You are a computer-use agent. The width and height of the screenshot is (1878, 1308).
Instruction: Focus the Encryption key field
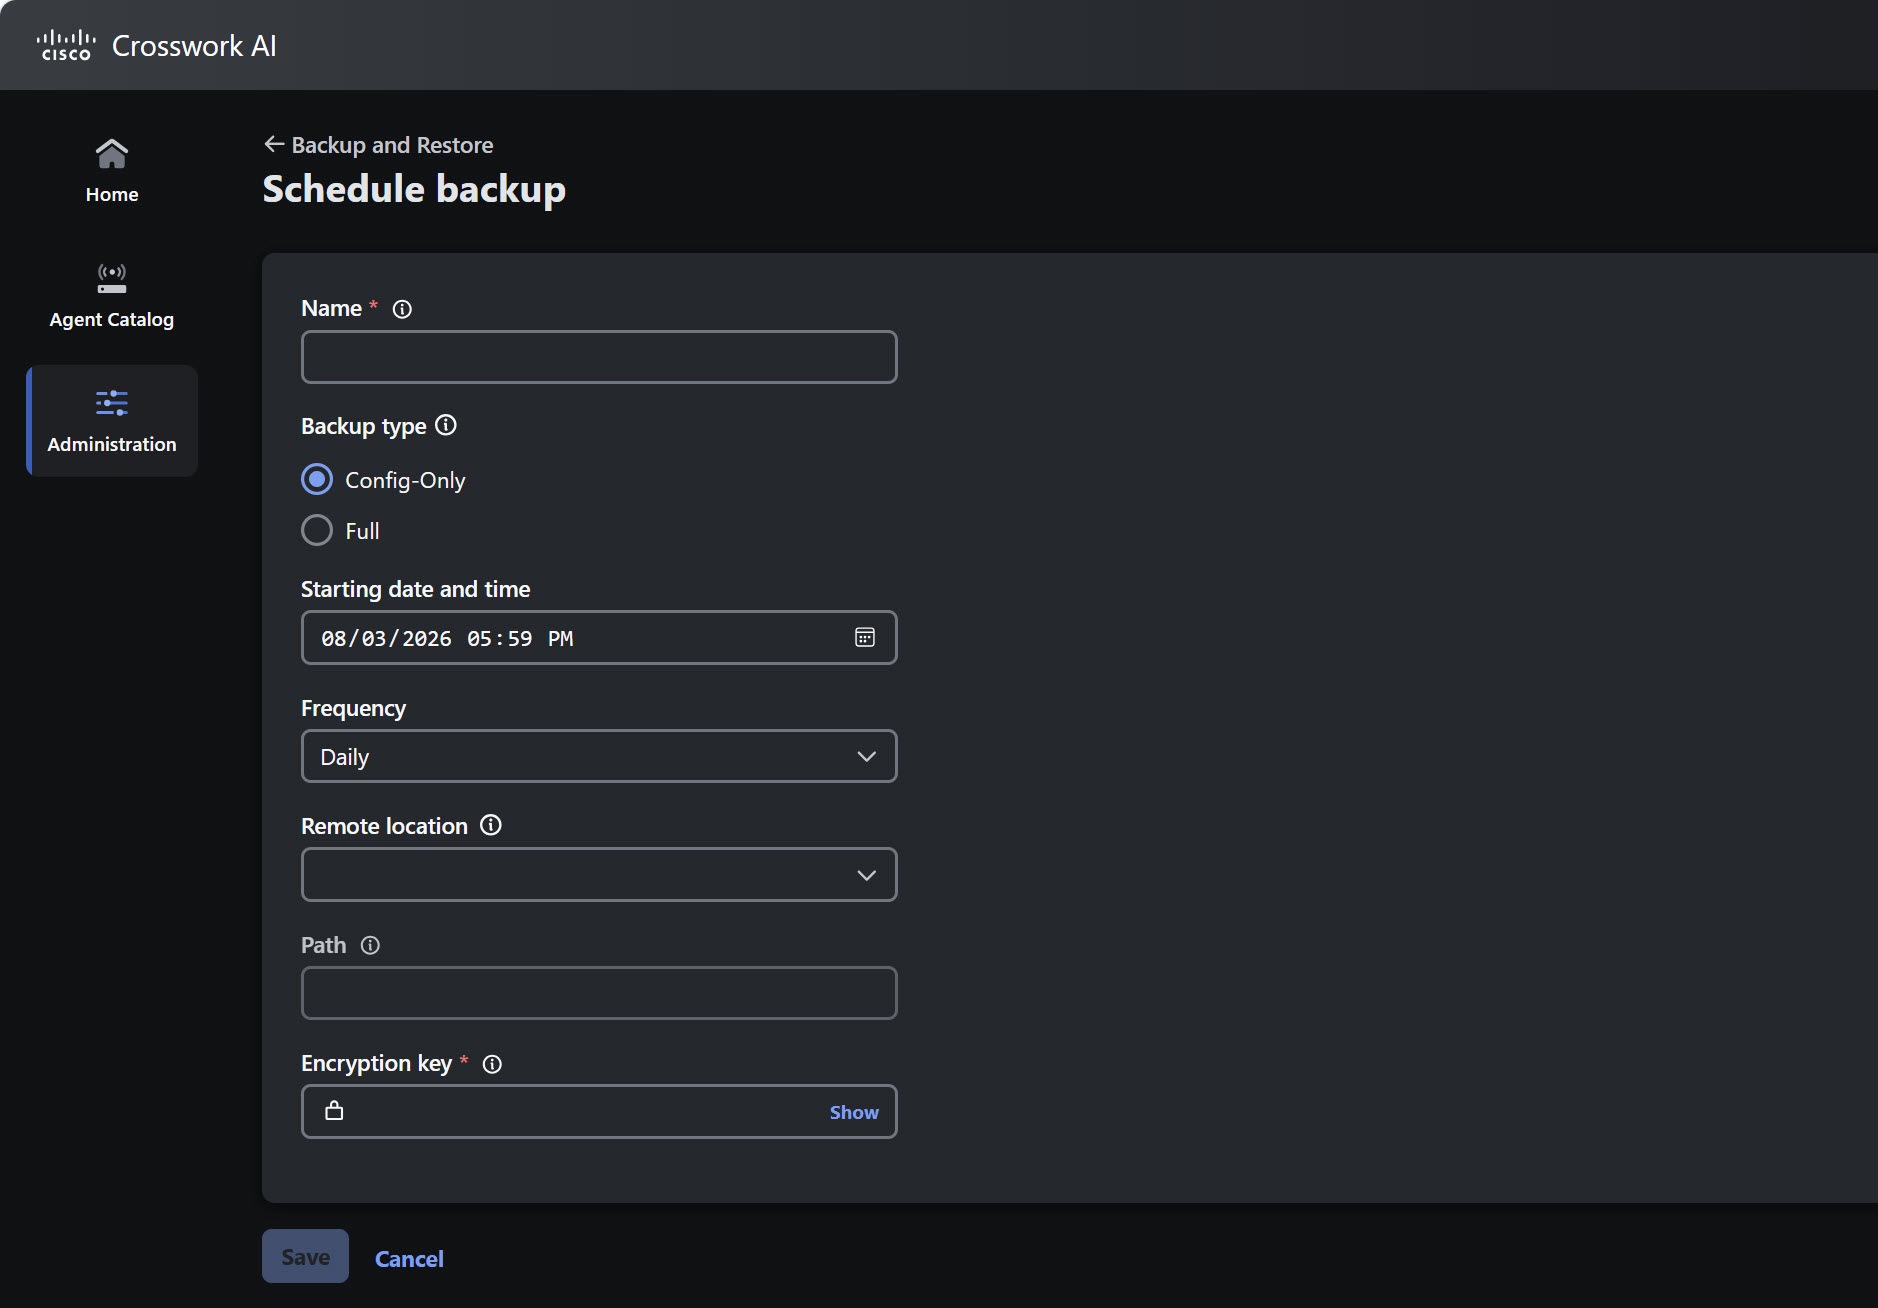coord(599,1112)
